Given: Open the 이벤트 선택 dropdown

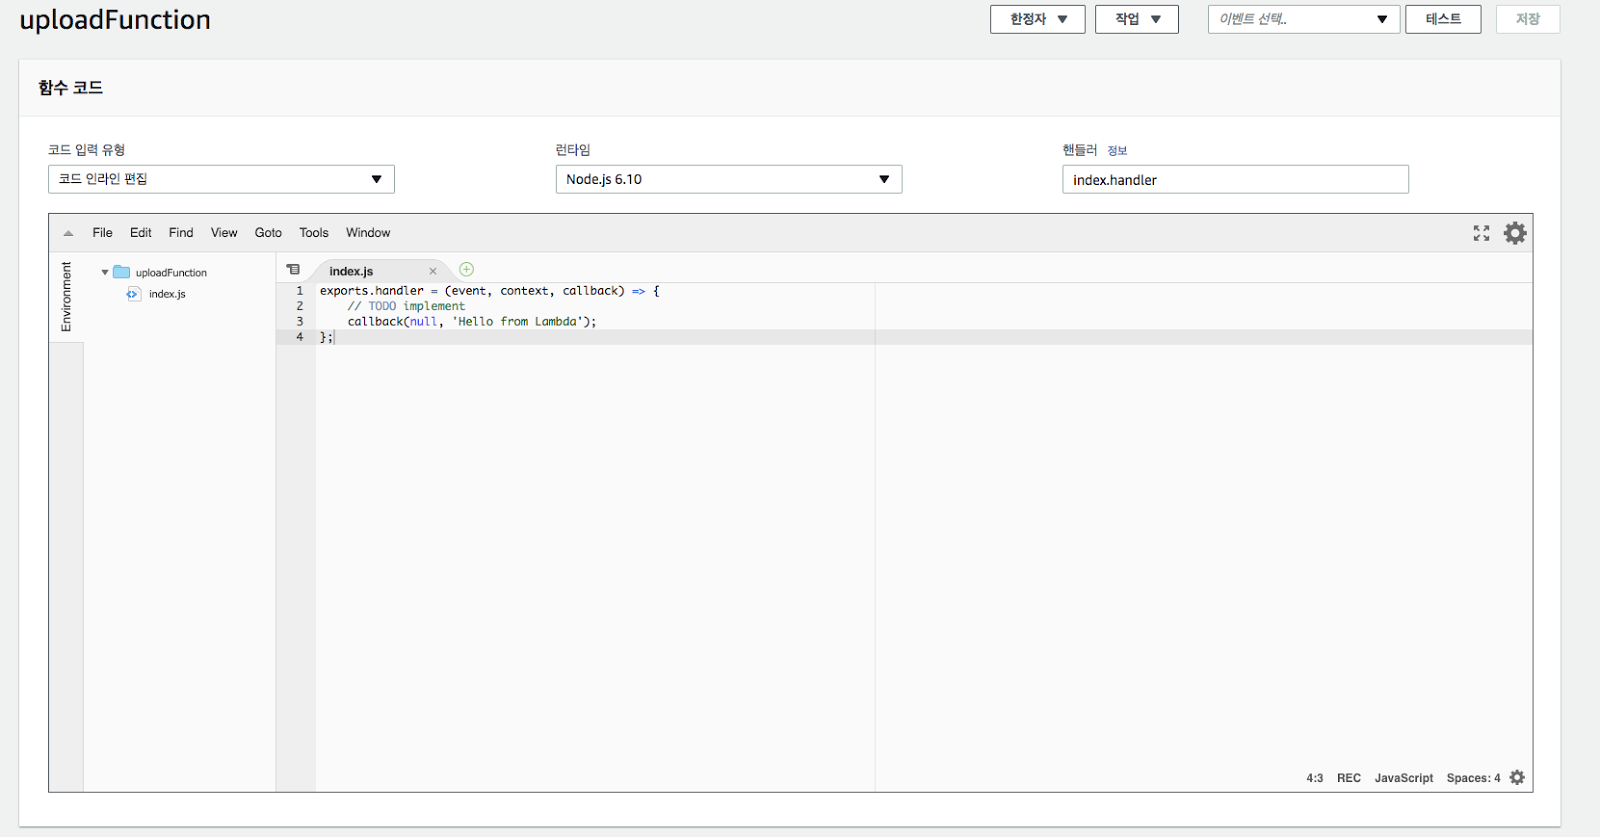Looking at the screenshot, I should (x=1303, y=19).
